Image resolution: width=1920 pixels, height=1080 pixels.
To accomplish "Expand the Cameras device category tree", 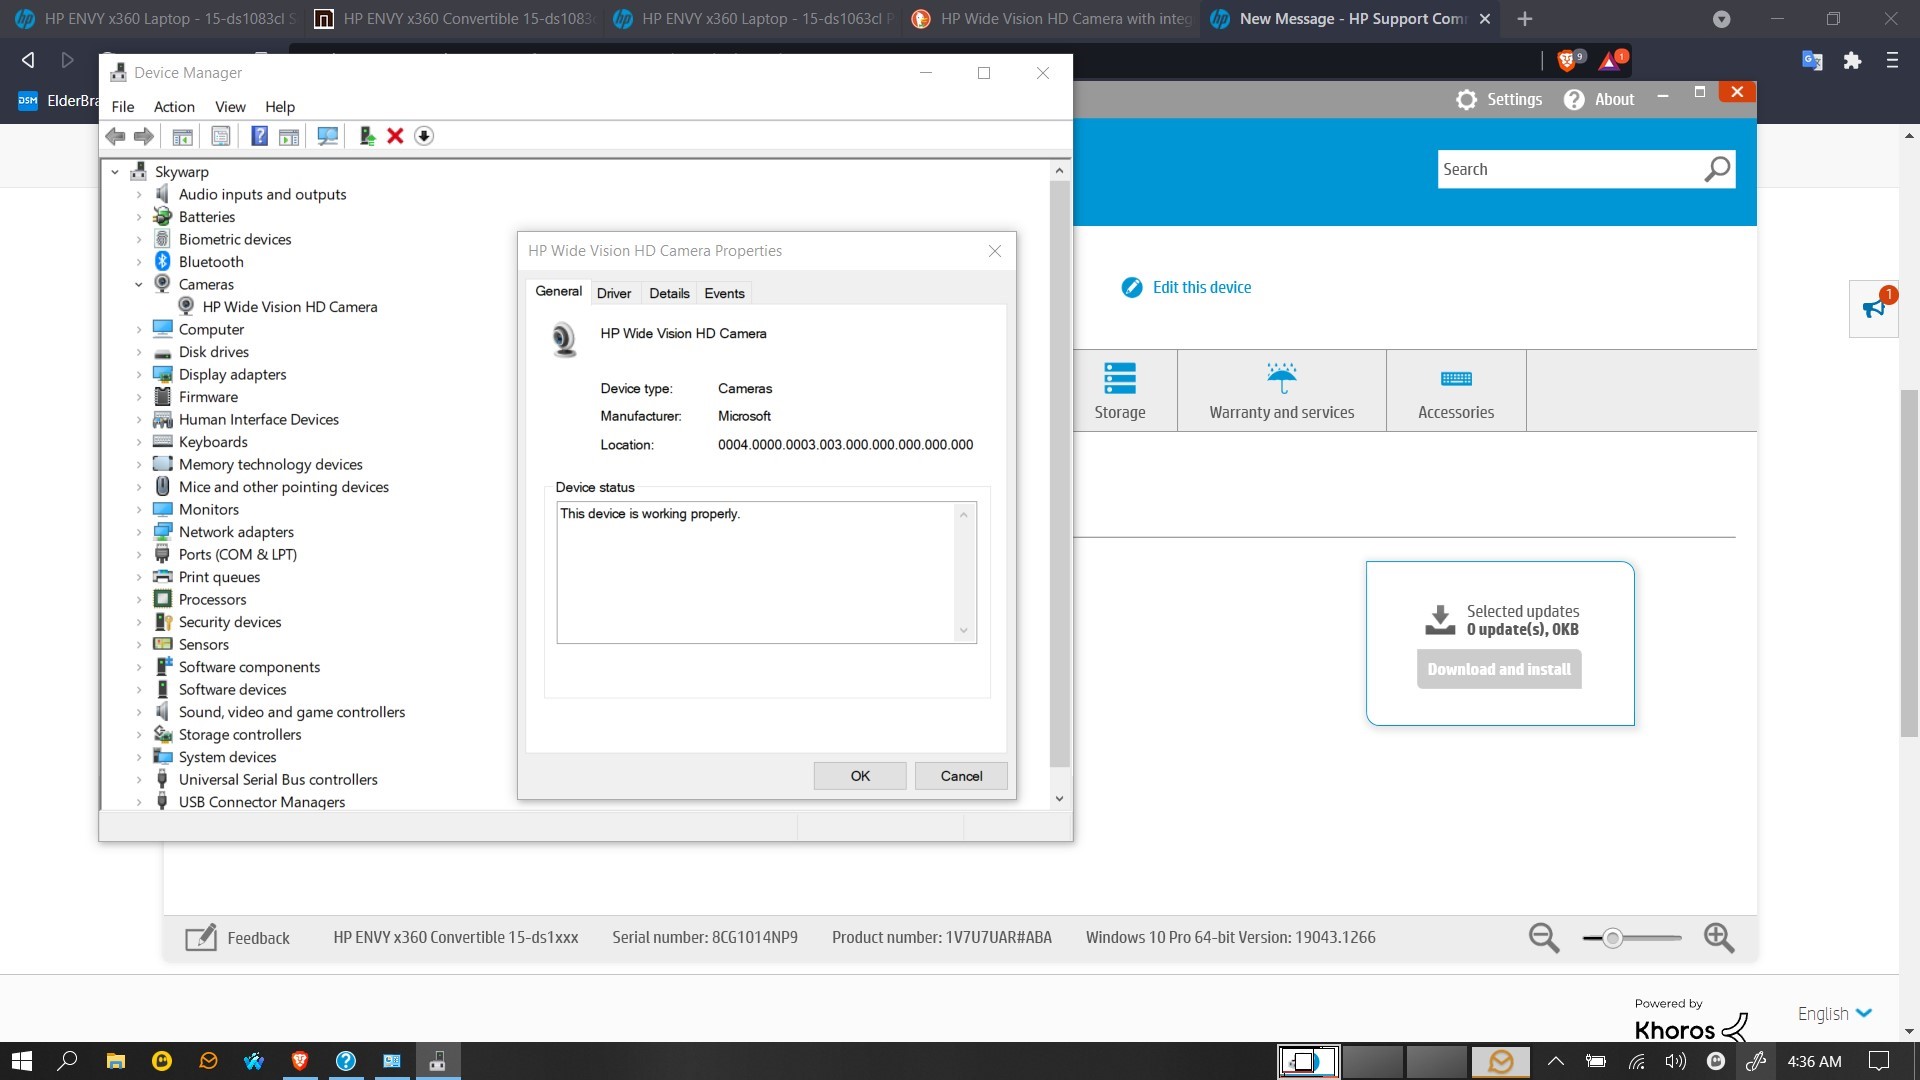I will click(x=136, y=284).
